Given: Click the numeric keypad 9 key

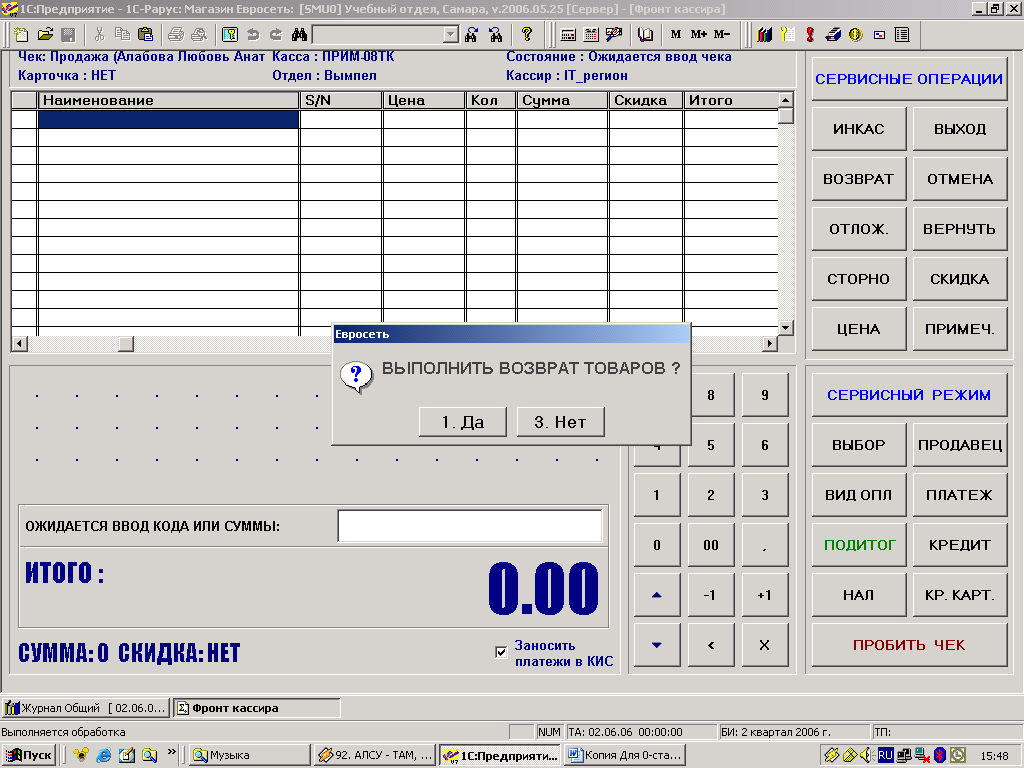Looking at the screenshot, I should [765, 395].
